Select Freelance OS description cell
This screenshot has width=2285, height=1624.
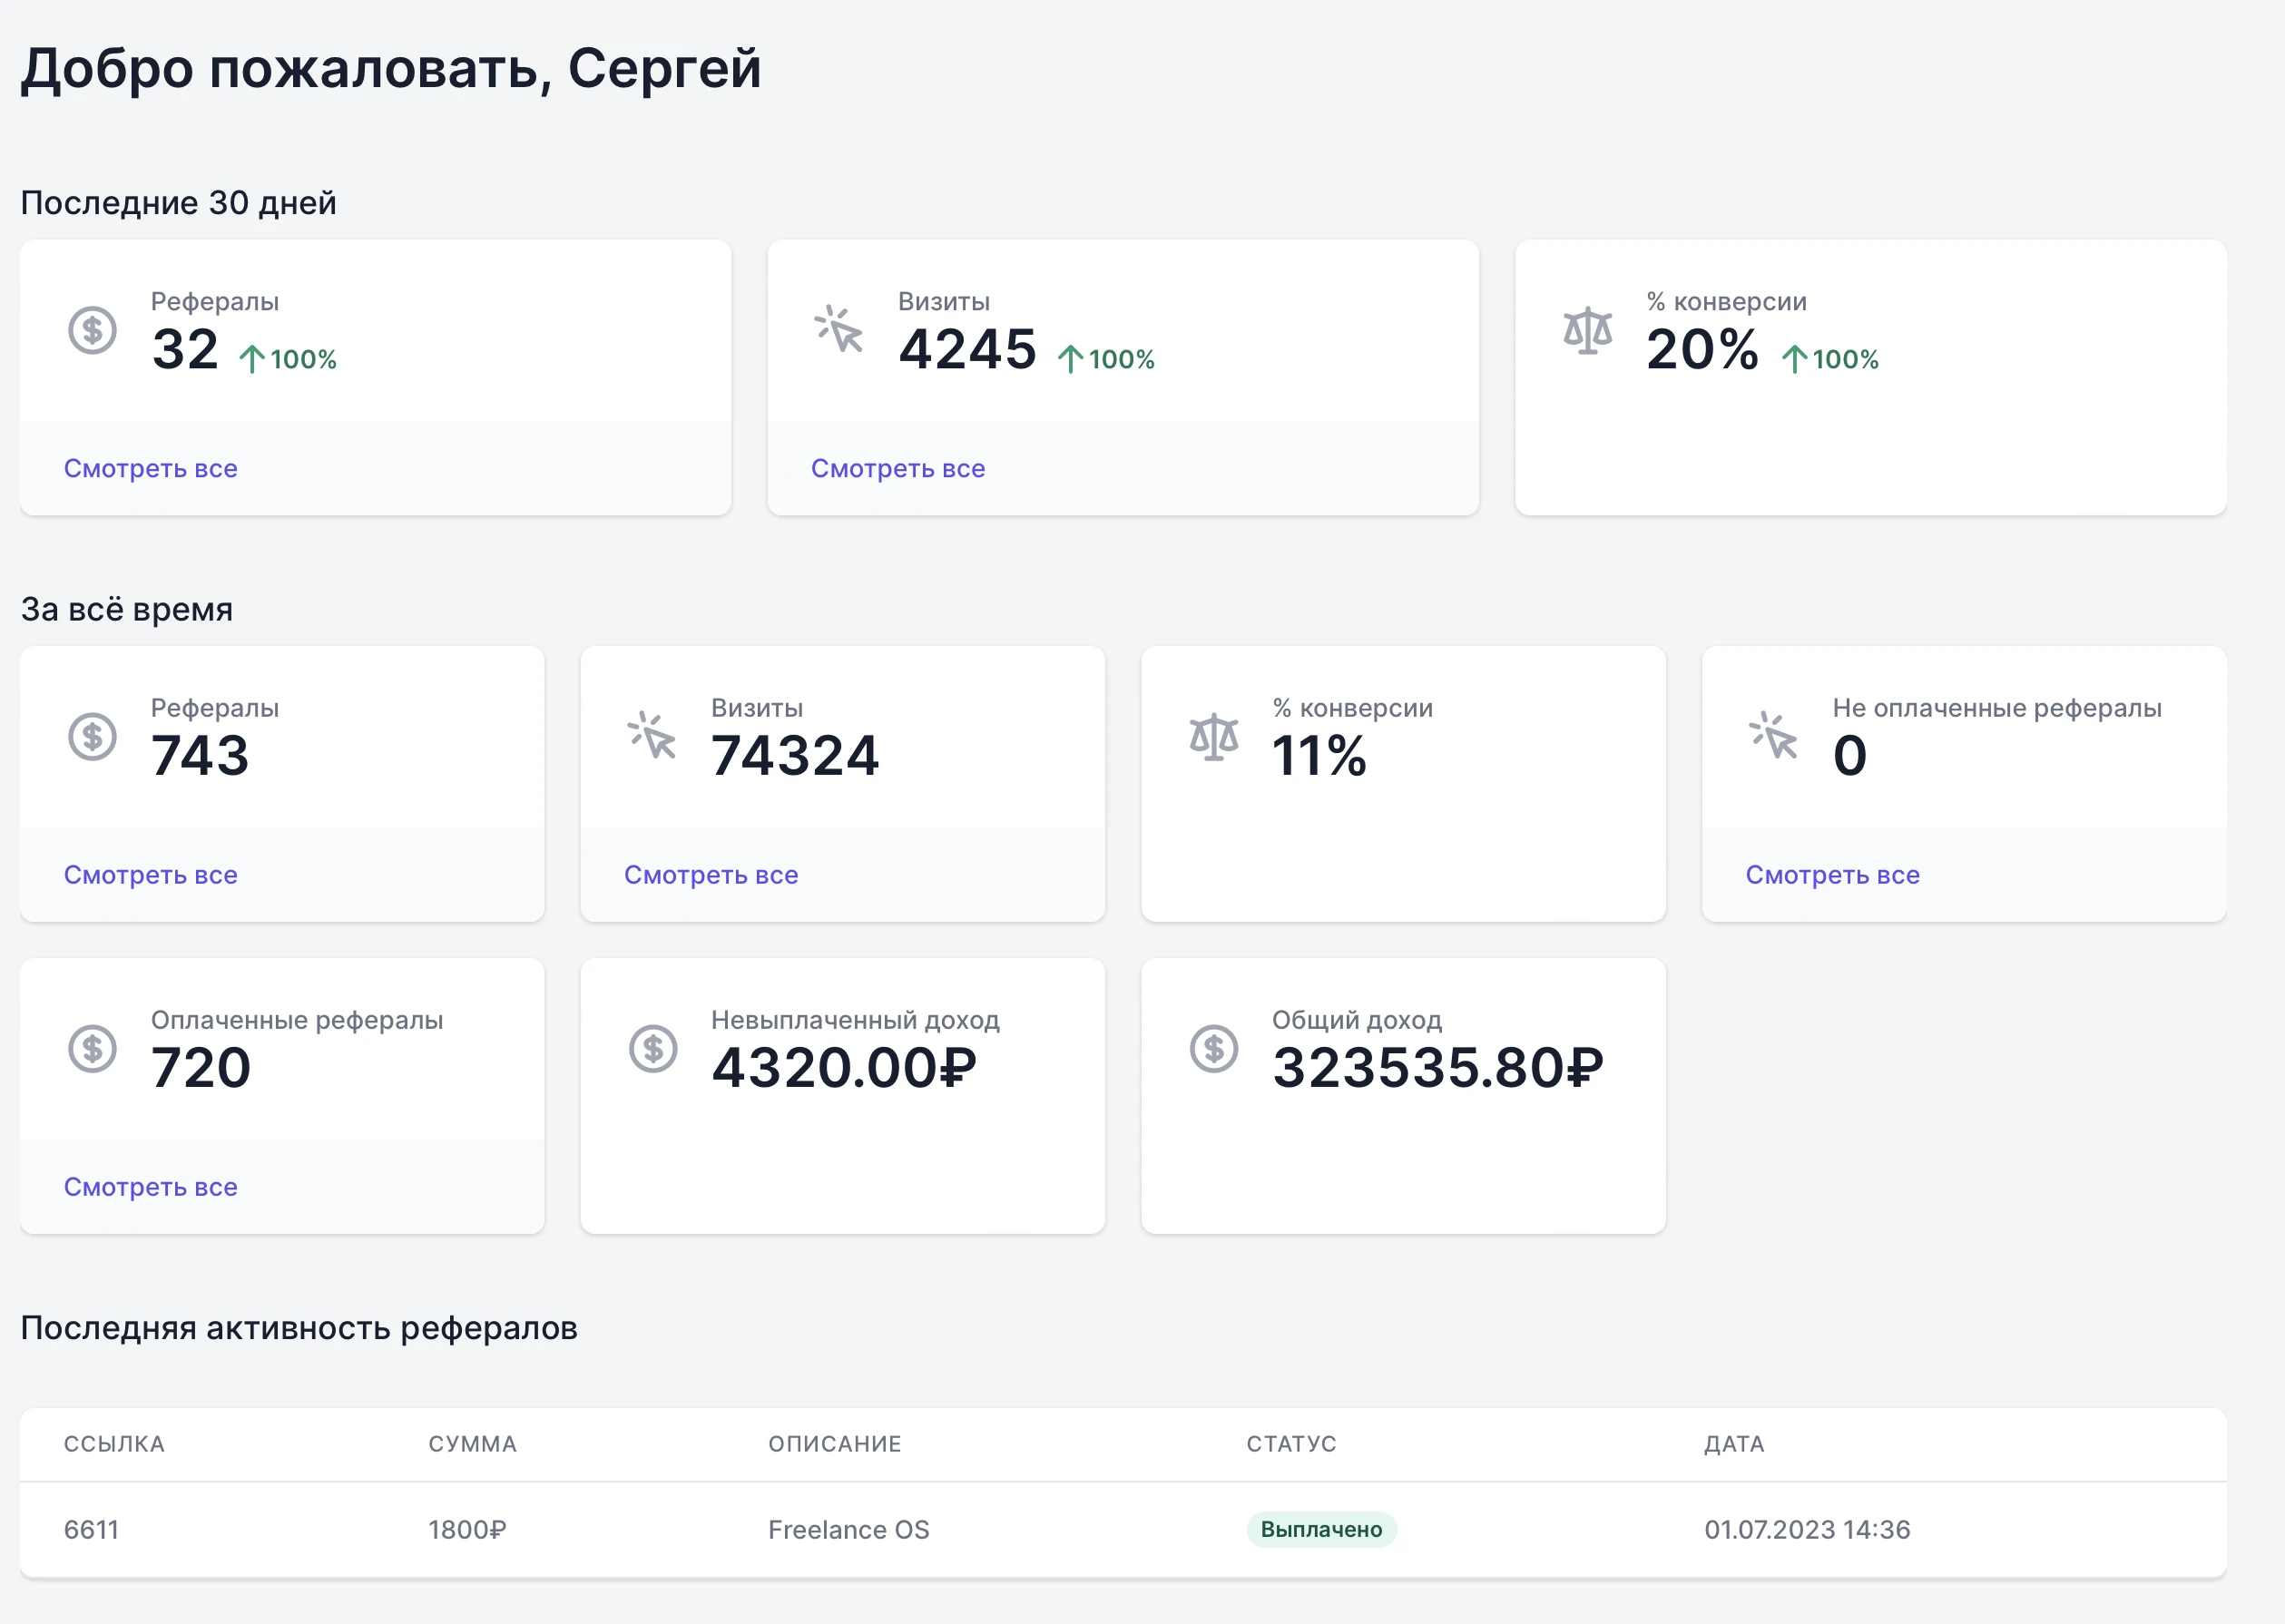click(x=848, y=1530)
